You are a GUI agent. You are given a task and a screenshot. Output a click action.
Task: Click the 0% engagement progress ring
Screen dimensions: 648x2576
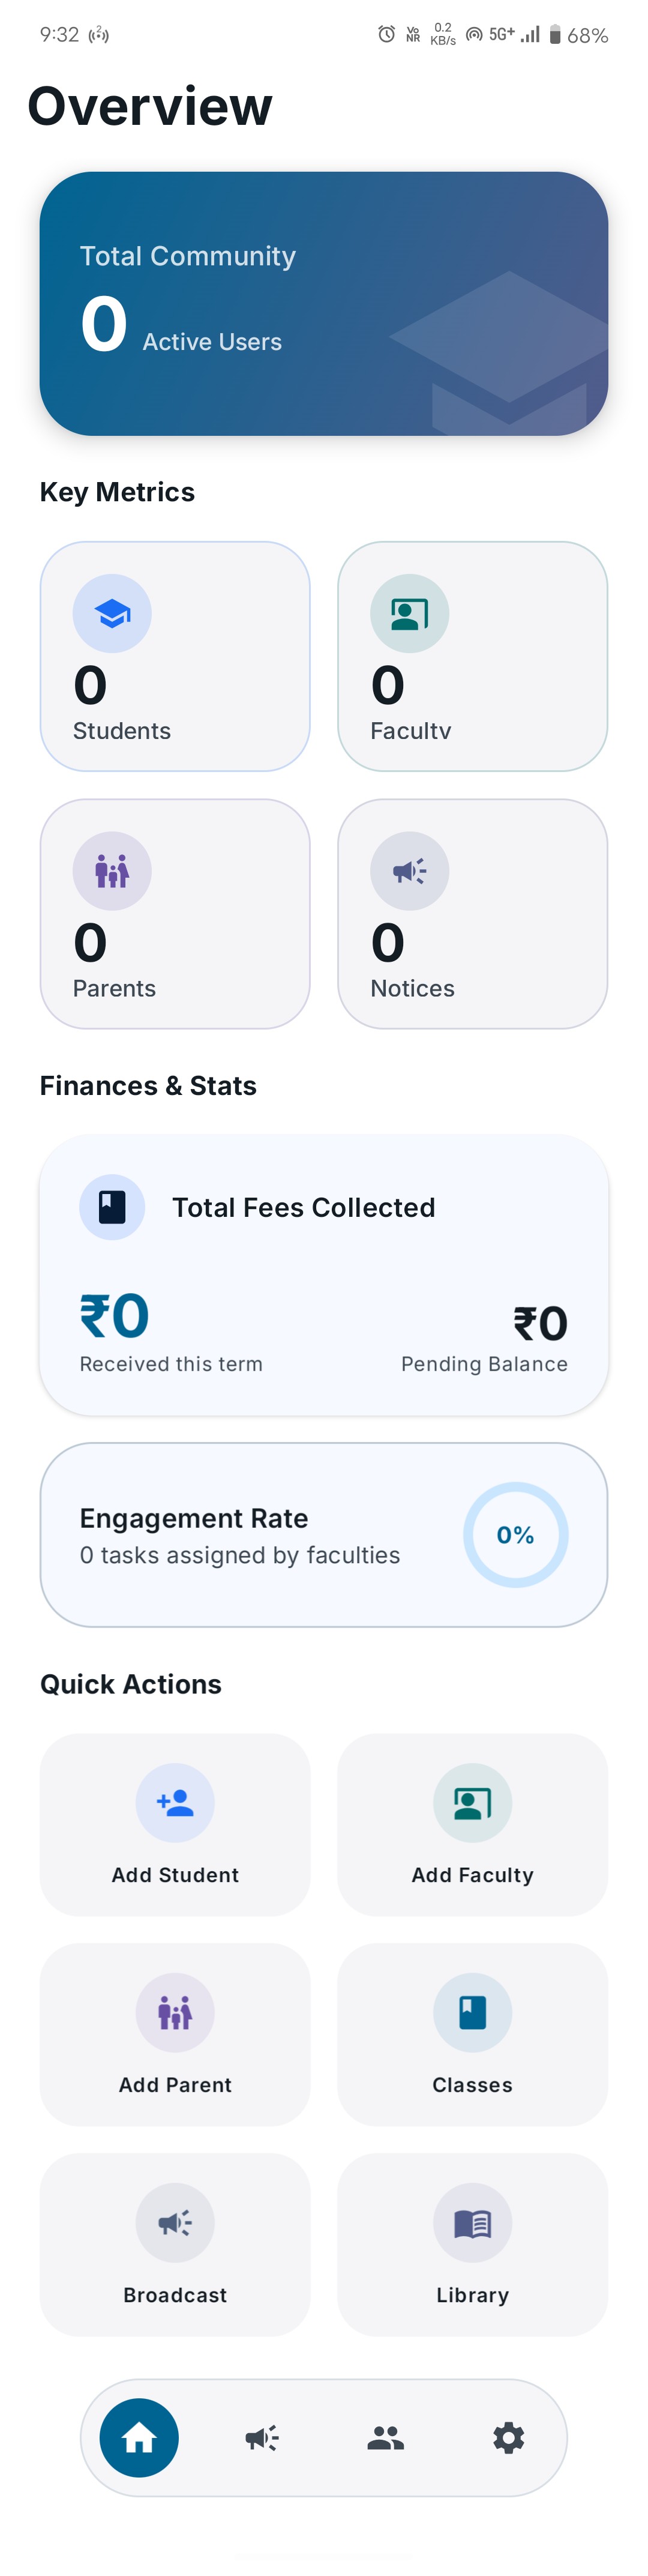coord(515,1535)
